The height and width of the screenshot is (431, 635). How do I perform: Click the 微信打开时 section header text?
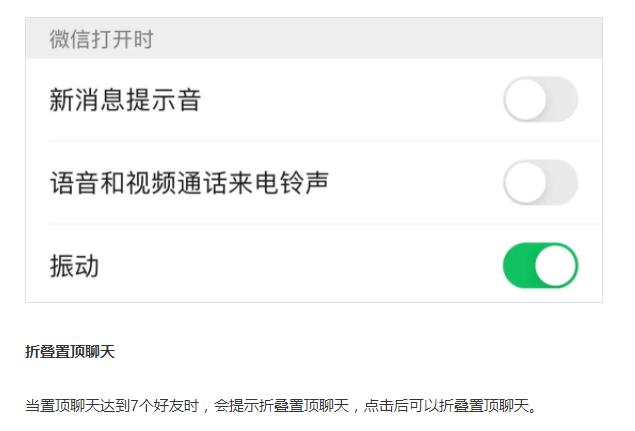pyautogui.click(x=101, y=41)
